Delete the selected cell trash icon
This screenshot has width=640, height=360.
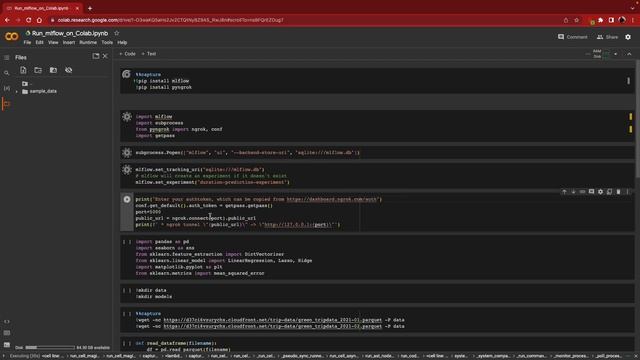[618, 191]
